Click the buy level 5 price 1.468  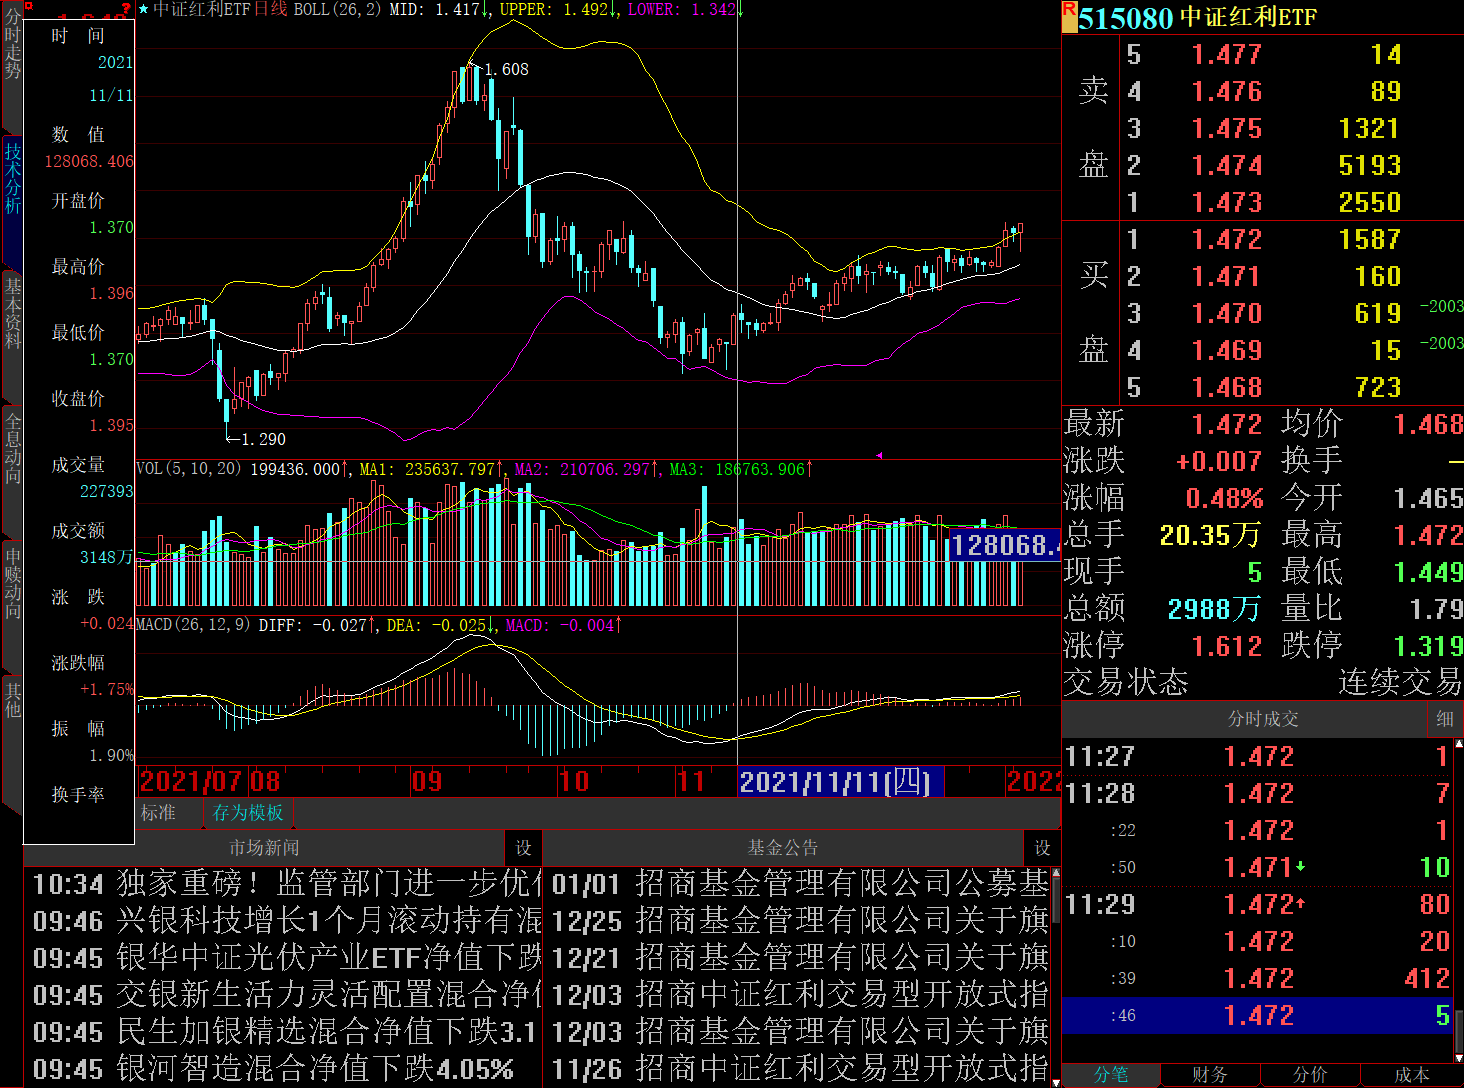[1227, 388]
